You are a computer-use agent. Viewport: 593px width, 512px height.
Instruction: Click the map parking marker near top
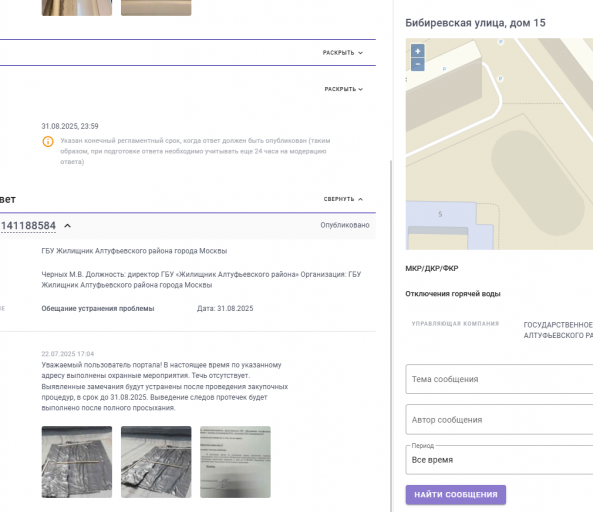pos(501,42)
